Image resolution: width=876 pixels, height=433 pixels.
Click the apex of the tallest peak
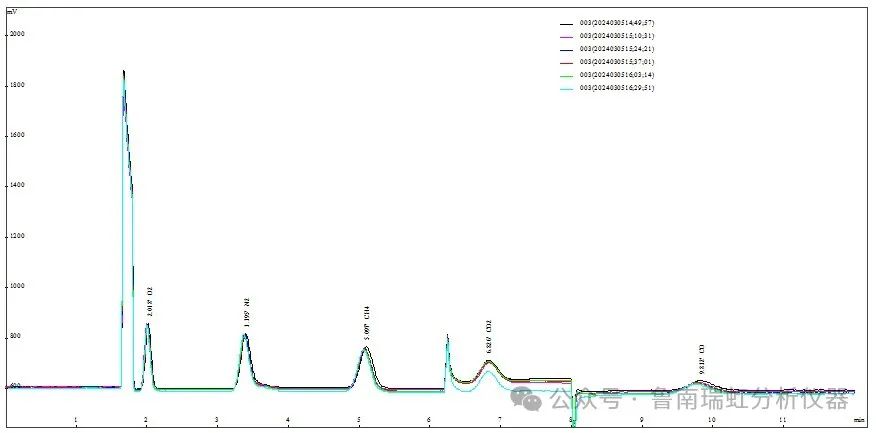tap(124, 72)
